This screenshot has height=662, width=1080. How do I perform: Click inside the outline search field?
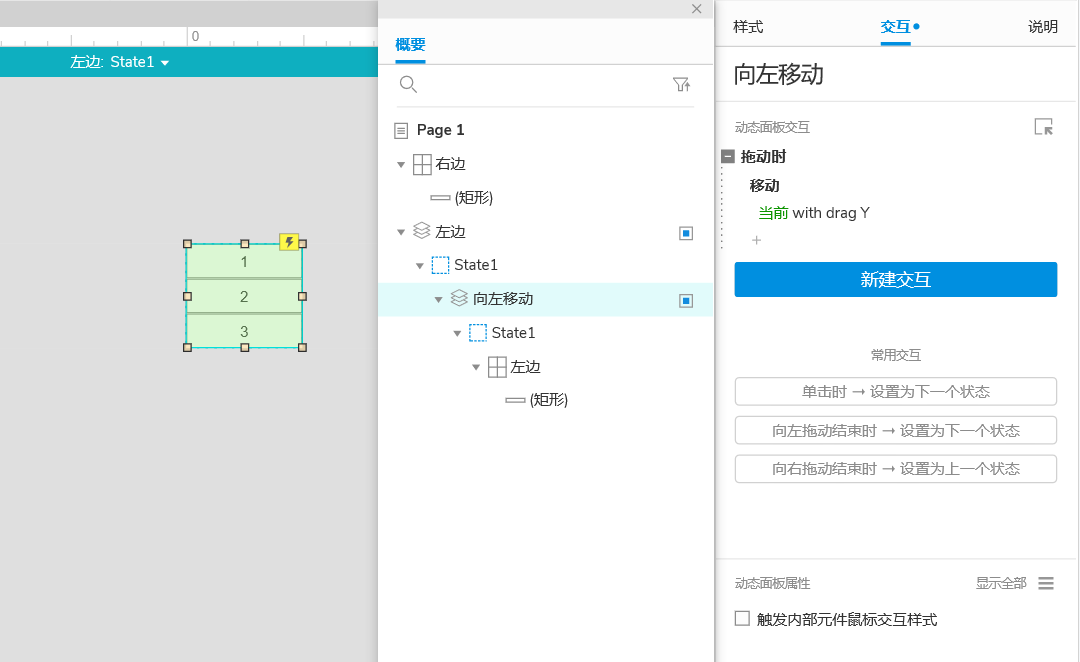coord(544,85)
